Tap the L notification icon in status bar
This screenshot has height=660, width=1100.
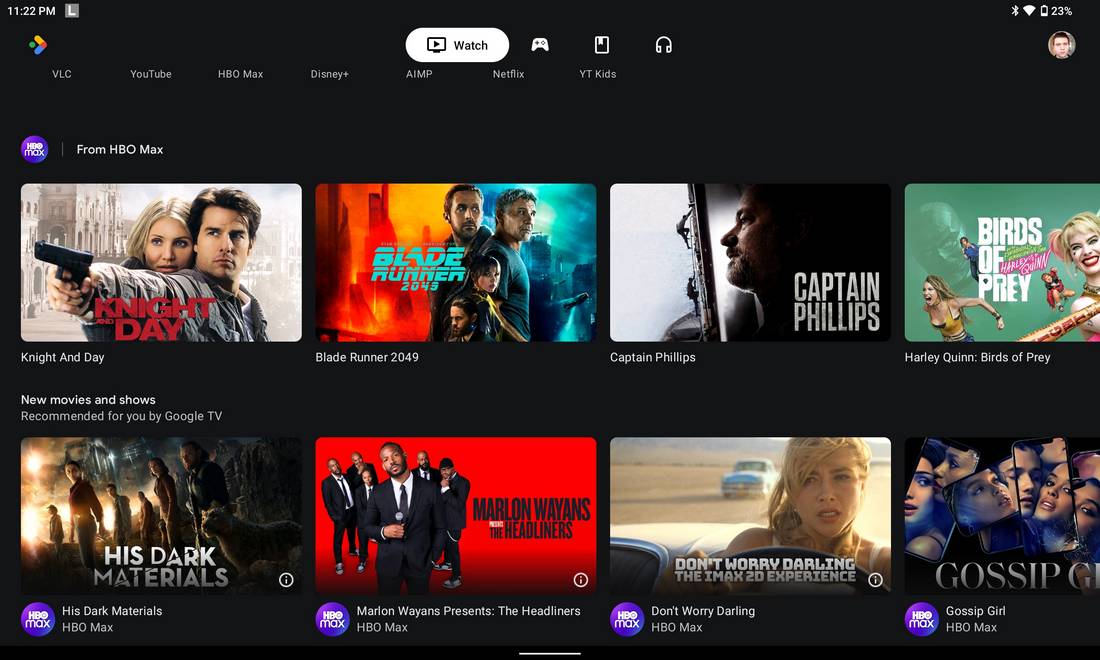tap(72, 11)
